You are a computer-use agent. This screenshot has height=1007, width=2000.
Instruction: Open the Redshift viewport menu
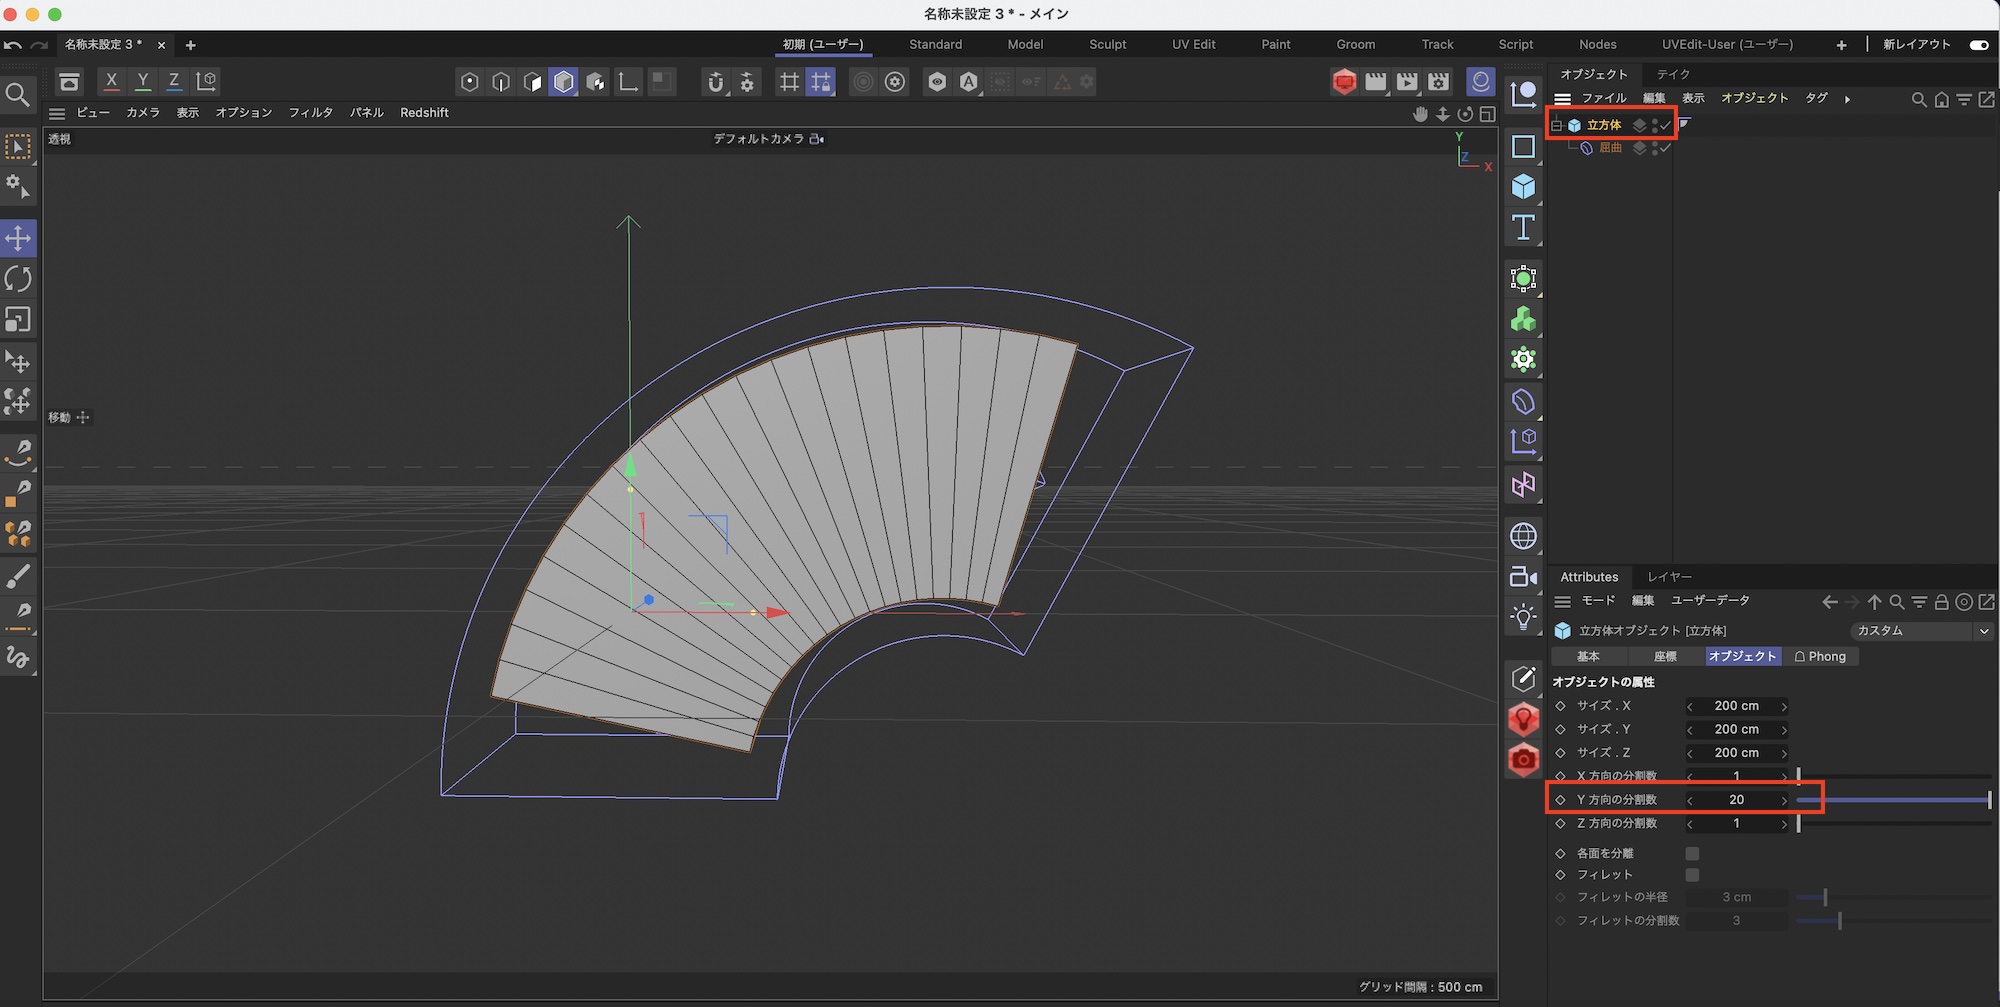pyautogui.click(x=424, y=113)
